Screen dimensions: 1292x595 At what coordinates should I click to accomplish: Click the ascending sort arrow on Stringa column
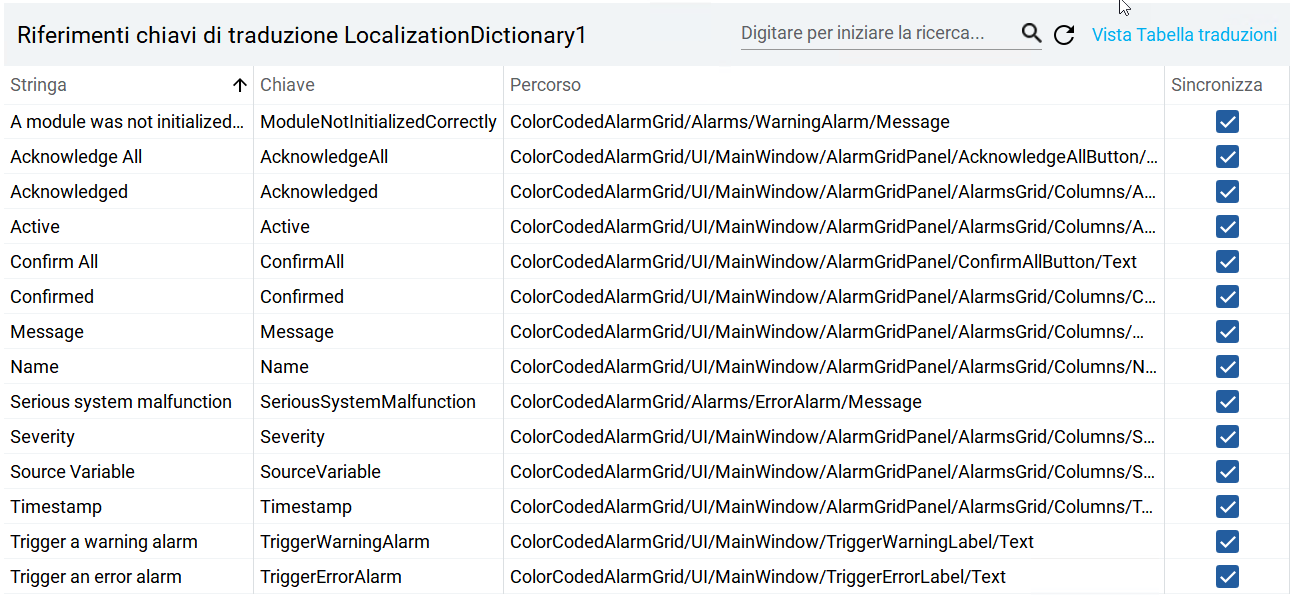click(240, 85)
